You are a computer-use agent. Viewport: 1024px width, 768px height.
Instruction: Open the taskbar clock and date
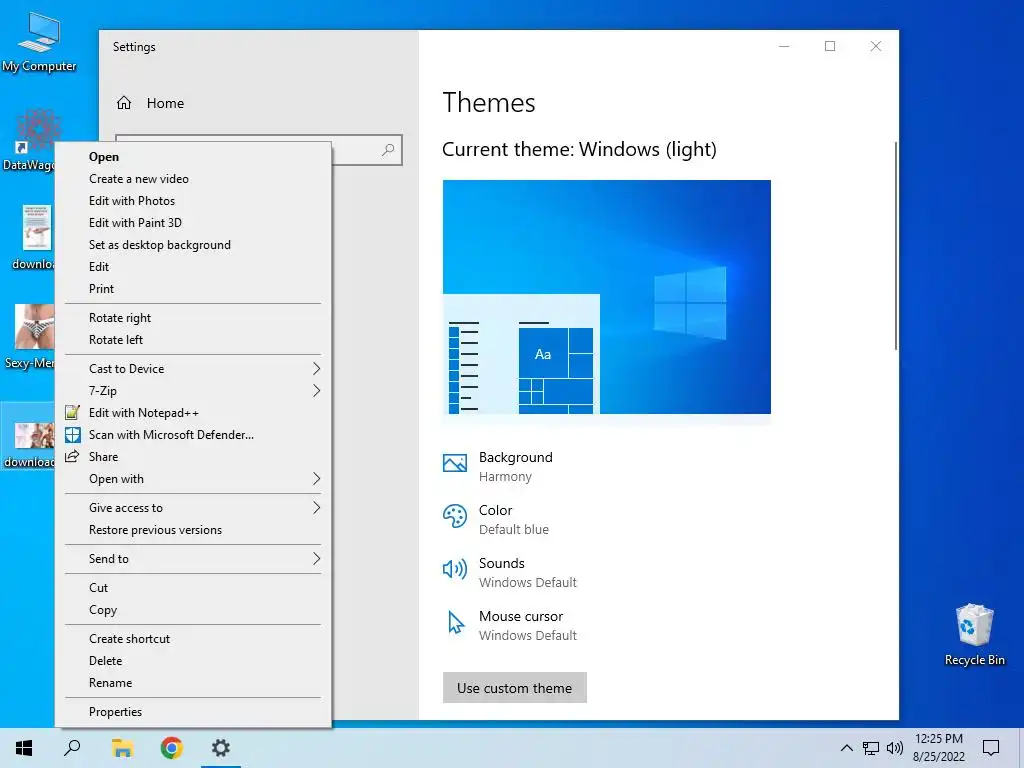click(x=938, y=748)
